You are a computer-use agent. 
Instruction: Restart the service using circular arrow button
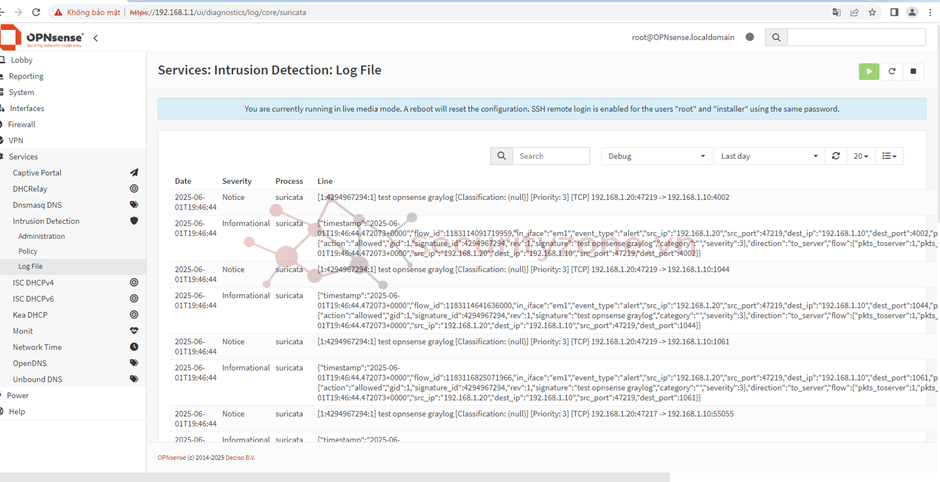(x=891, y=71)
